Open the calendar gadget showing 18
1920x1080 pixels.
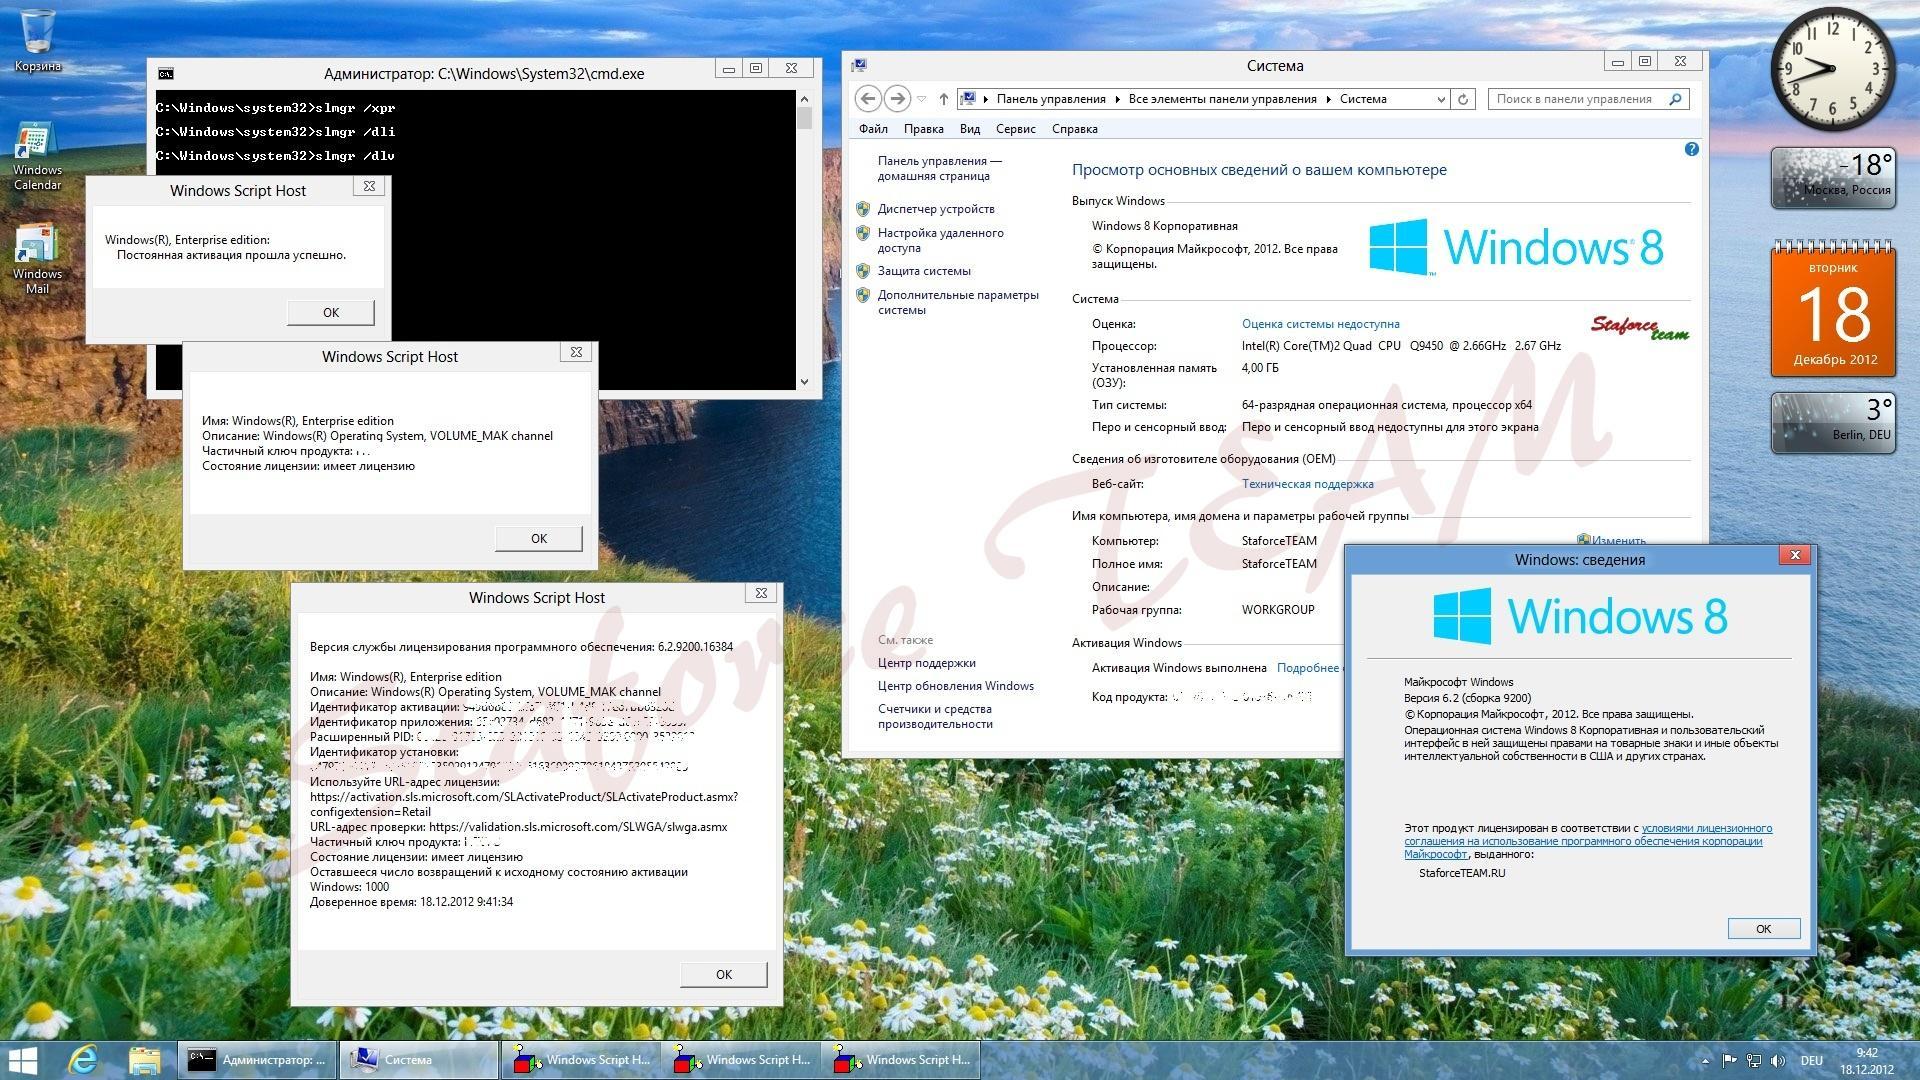1833,310
